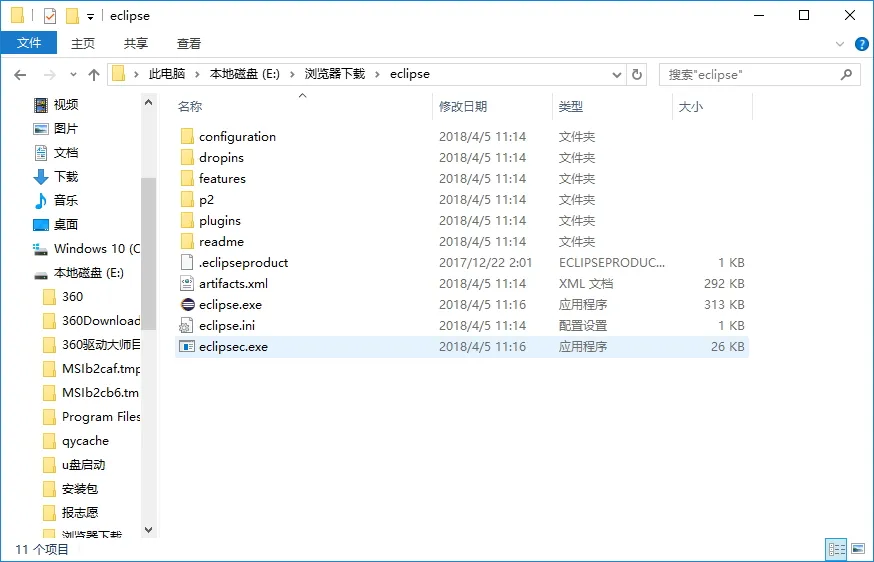Switch to the 主页 (Home) tab
The image size is (874, 562).
[x=83, y=43]
